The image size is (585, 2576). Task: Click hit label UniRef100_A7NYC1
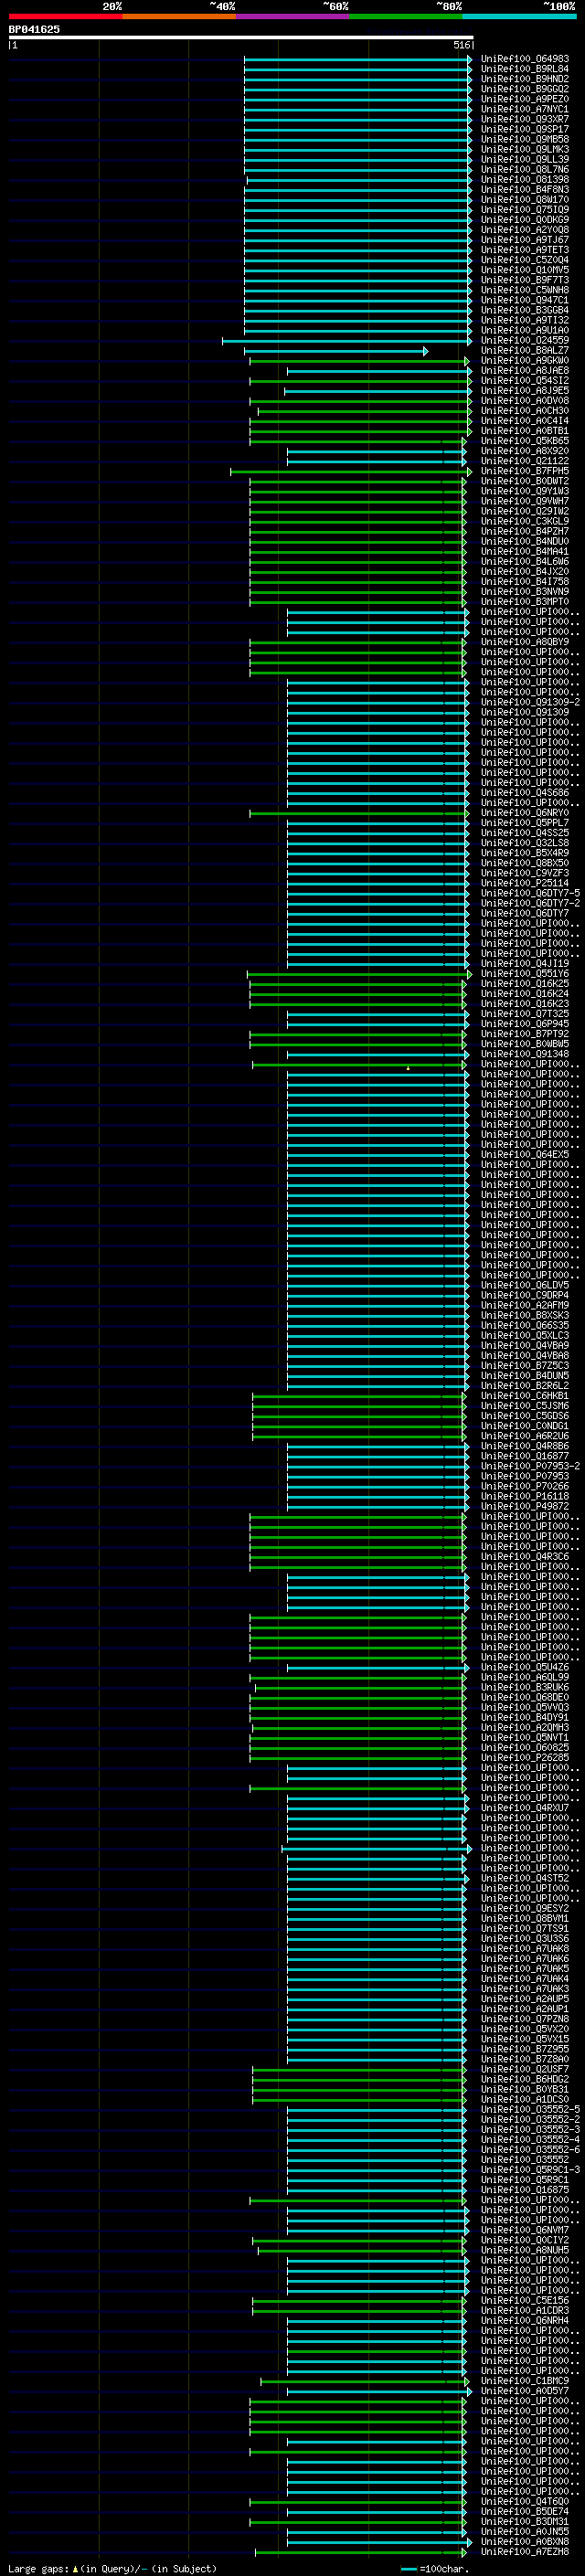click(x=525, y=109)
